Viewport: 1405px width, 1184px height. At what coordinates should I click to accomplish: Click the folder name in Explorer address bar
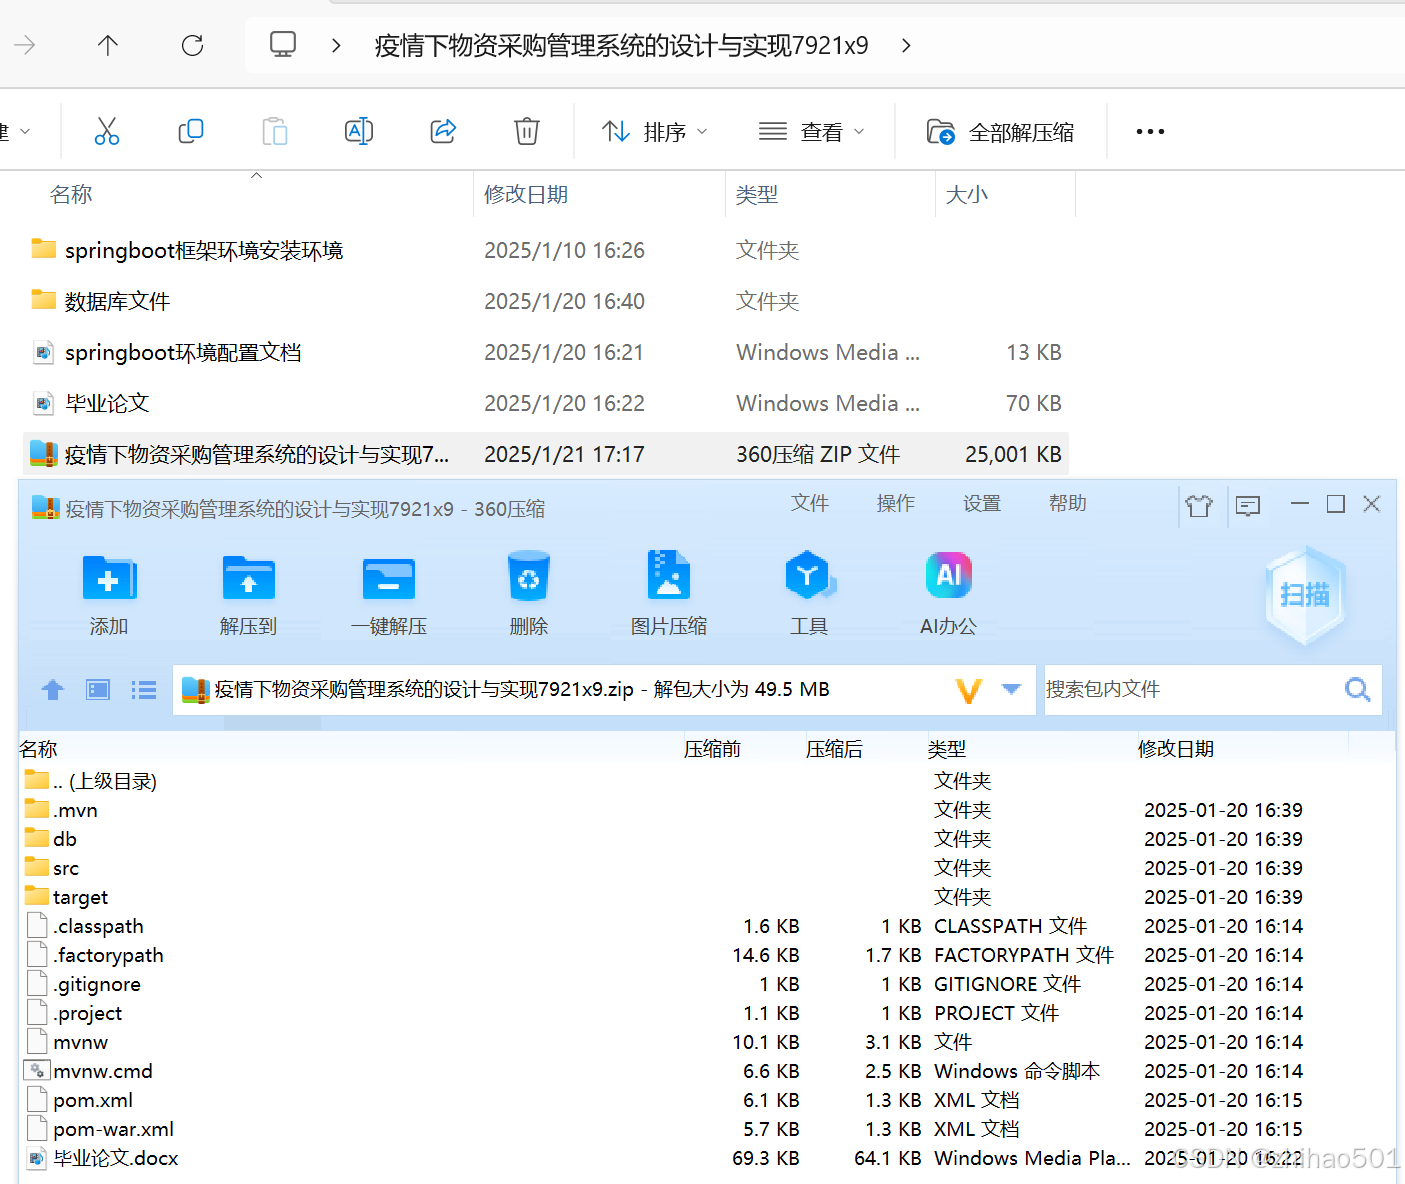(x=621, y=45)
